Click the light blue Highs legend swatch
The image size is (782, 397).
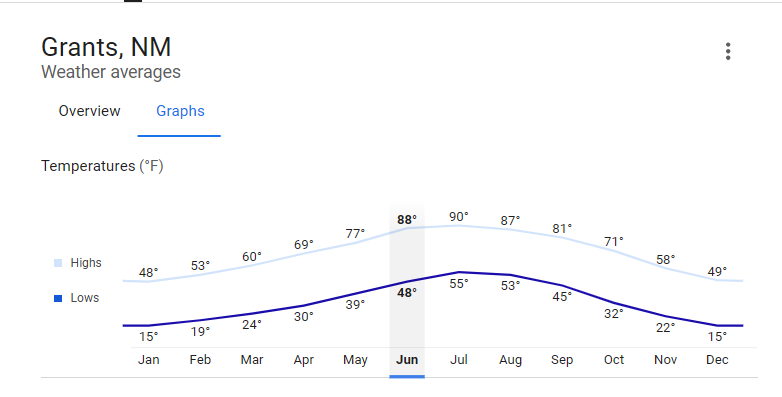pyautogui.click(x=58, y=263)
